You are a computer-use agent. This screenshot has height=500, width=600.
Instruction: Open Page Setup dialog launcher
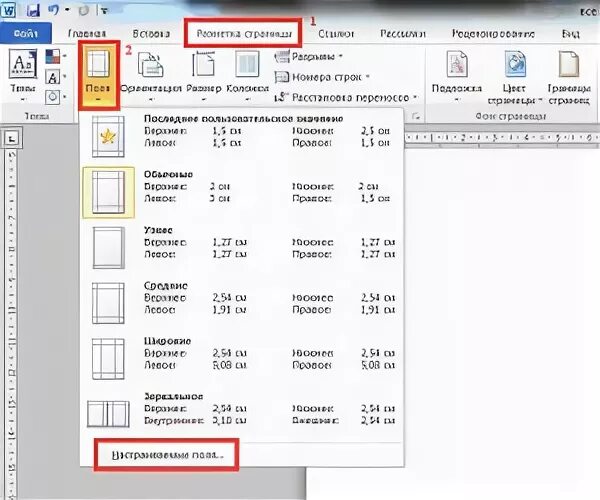(416, 116)
